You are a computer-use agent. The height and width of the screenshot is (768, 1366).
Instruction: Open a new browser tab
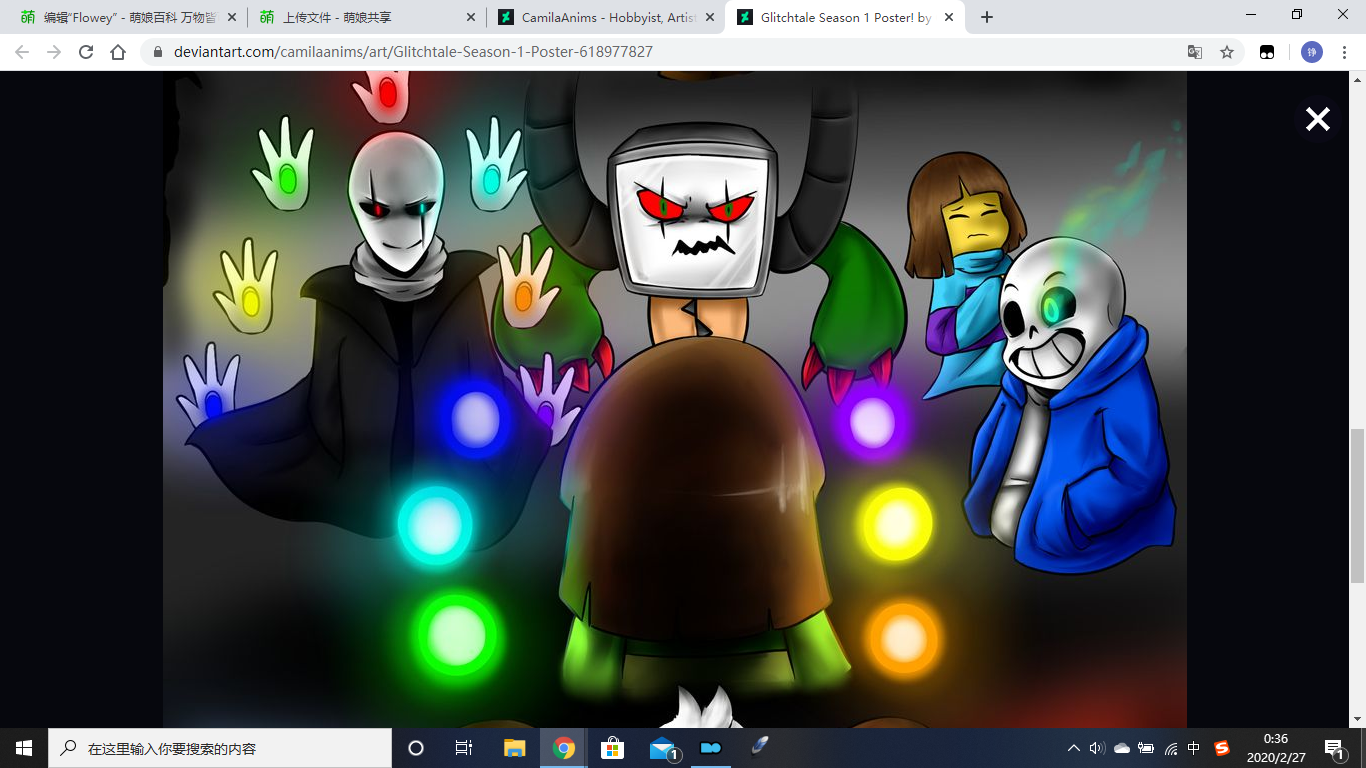[x=987, y=17]
